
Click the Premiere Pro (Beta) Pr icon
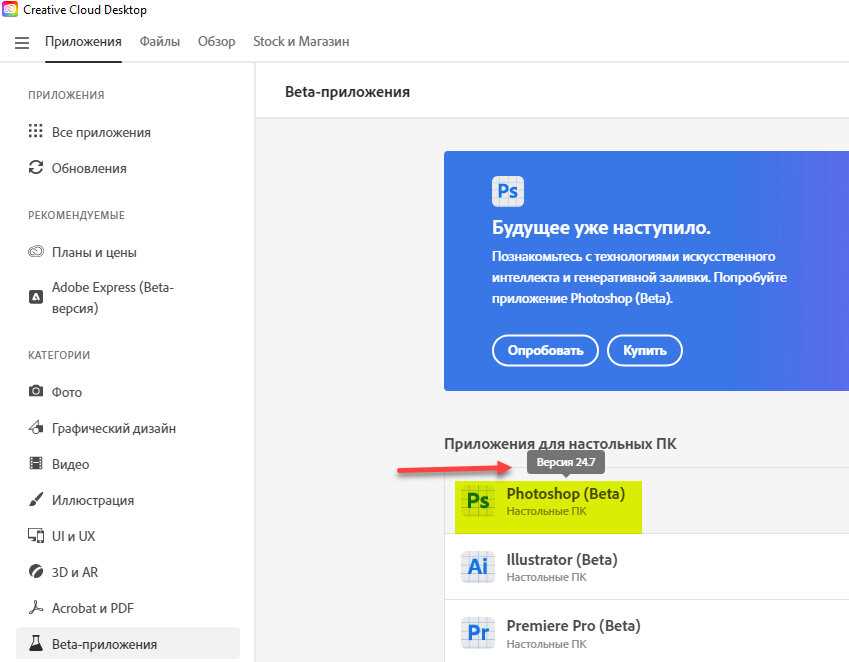pos(478,632)
